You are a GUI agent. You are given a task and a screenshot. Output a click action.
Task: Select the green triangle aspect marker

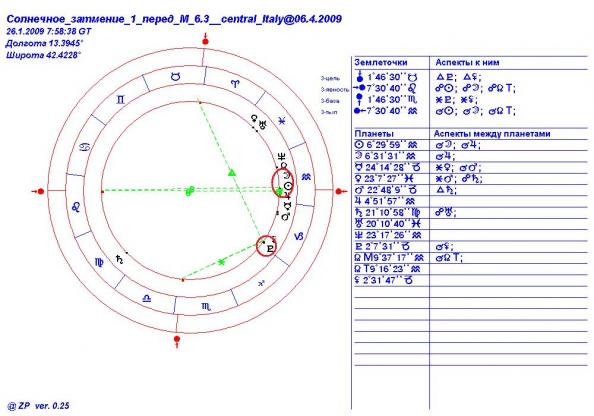(x=232, y=173)
